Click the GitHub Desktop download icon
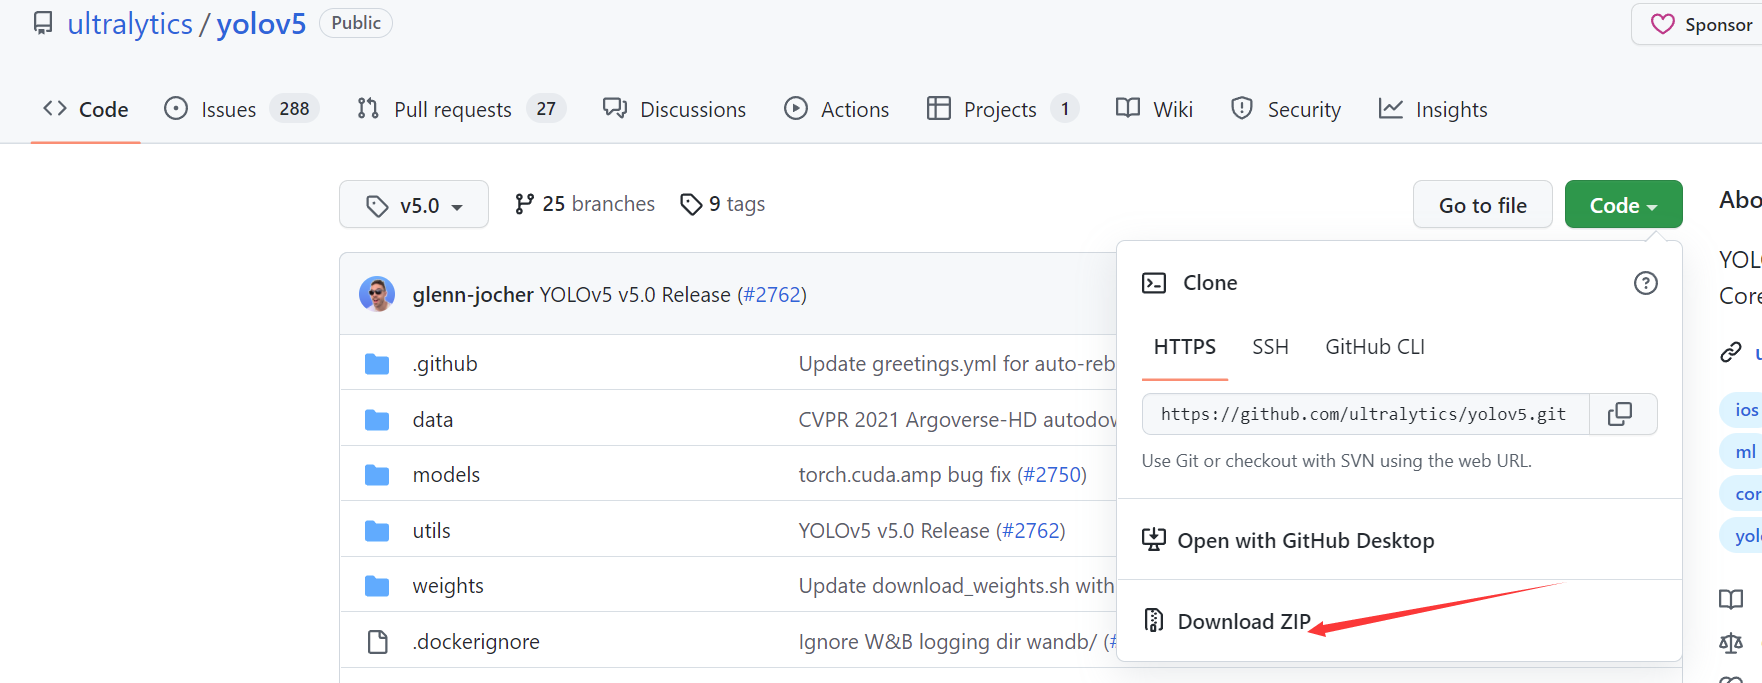The height and width of the screenshot is (683, 1762). click(1154, 540)
